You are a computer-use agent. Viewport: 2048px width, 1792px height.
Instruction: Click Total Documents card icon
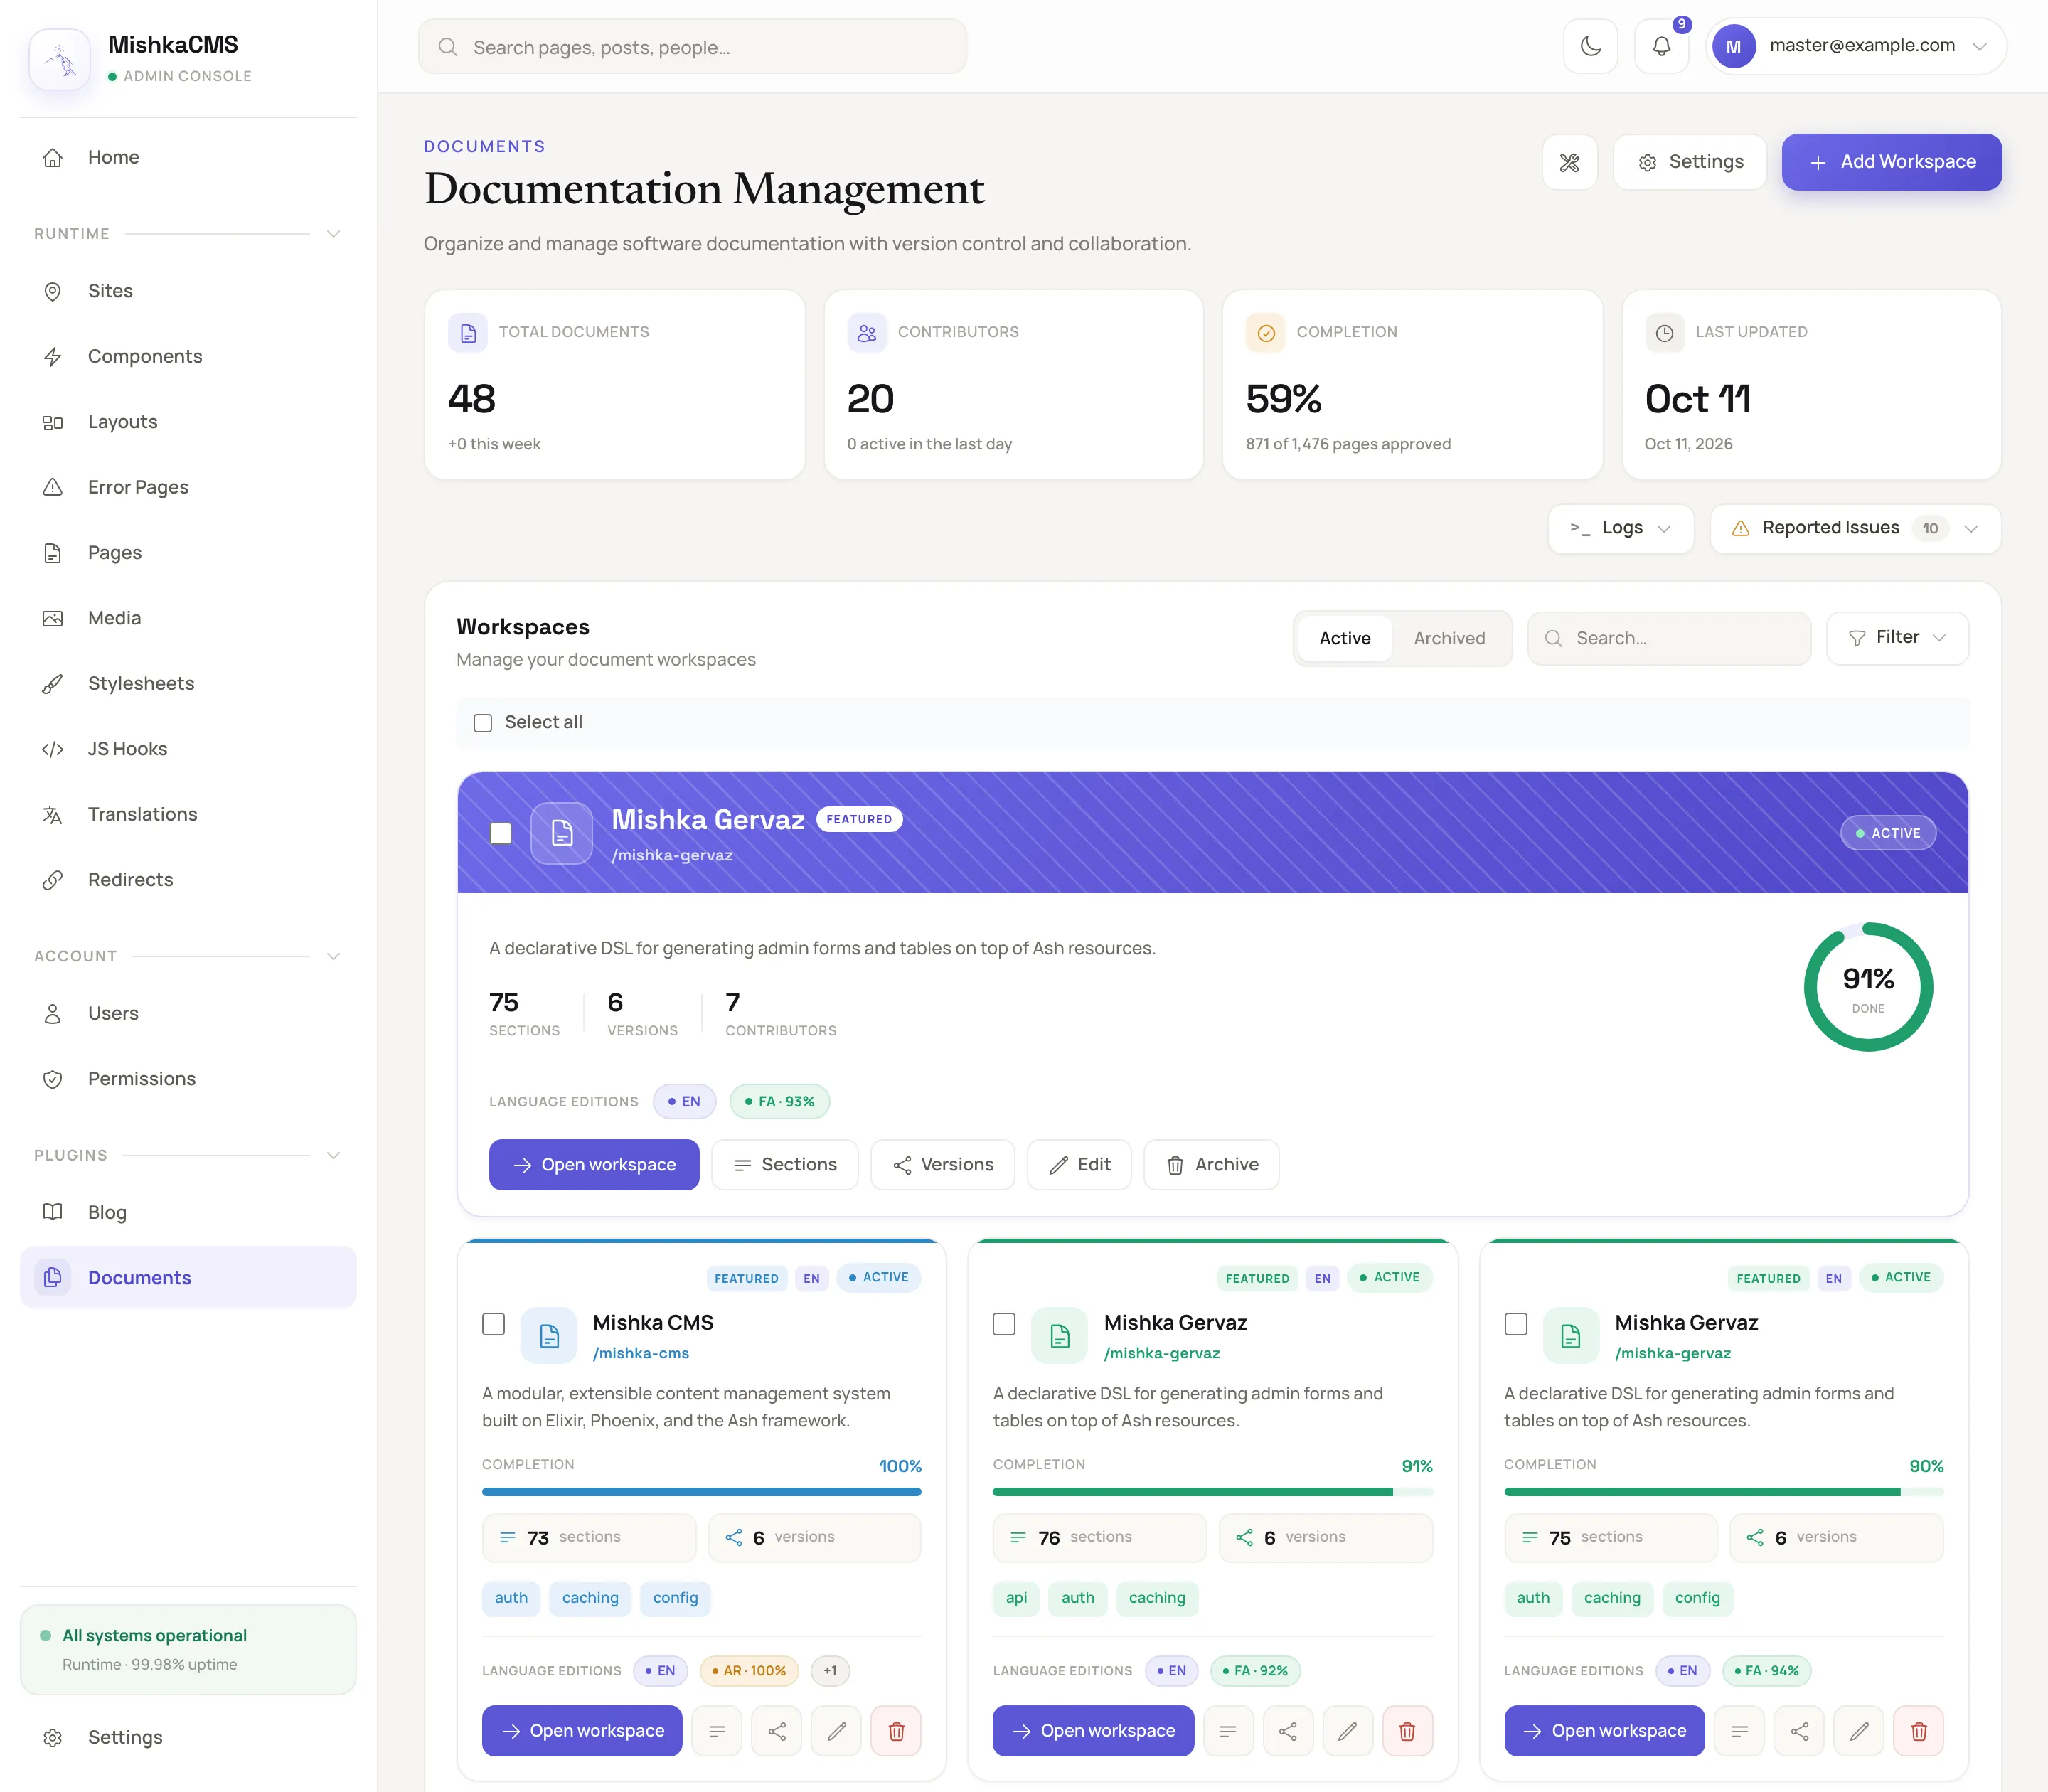[468, 333]
